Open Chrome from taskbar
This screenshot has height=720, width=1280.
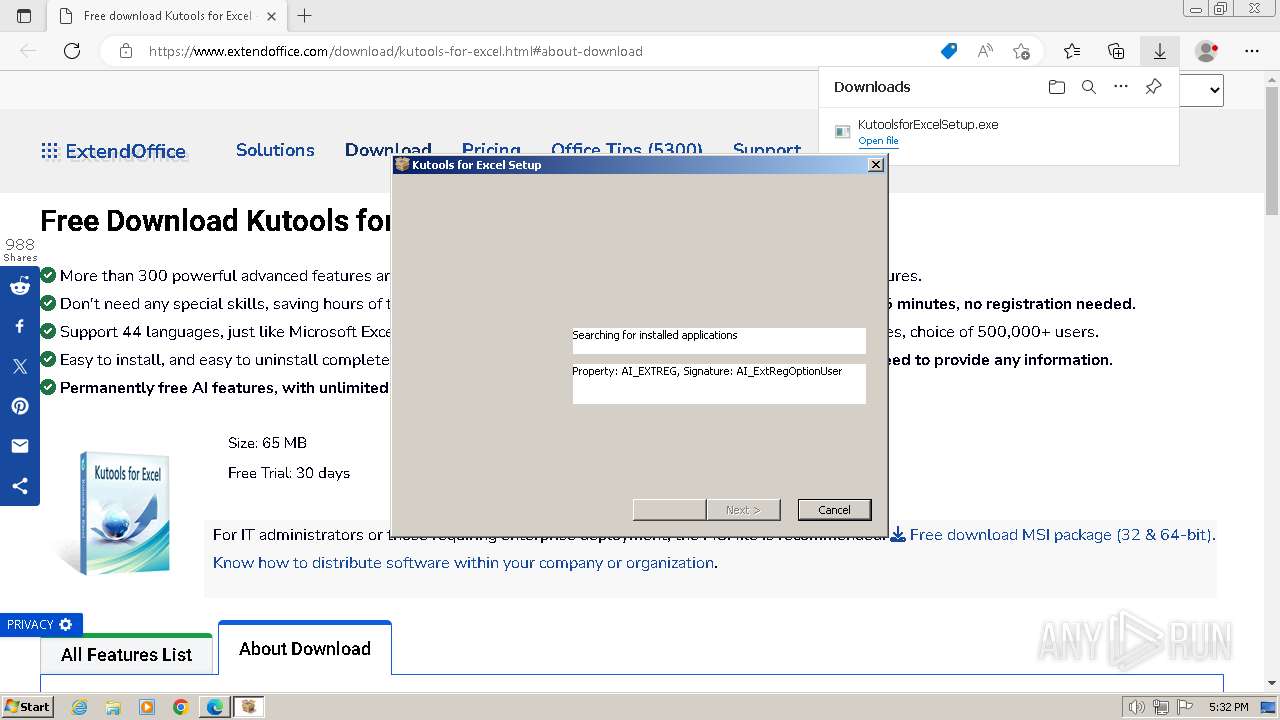[181, 707]
